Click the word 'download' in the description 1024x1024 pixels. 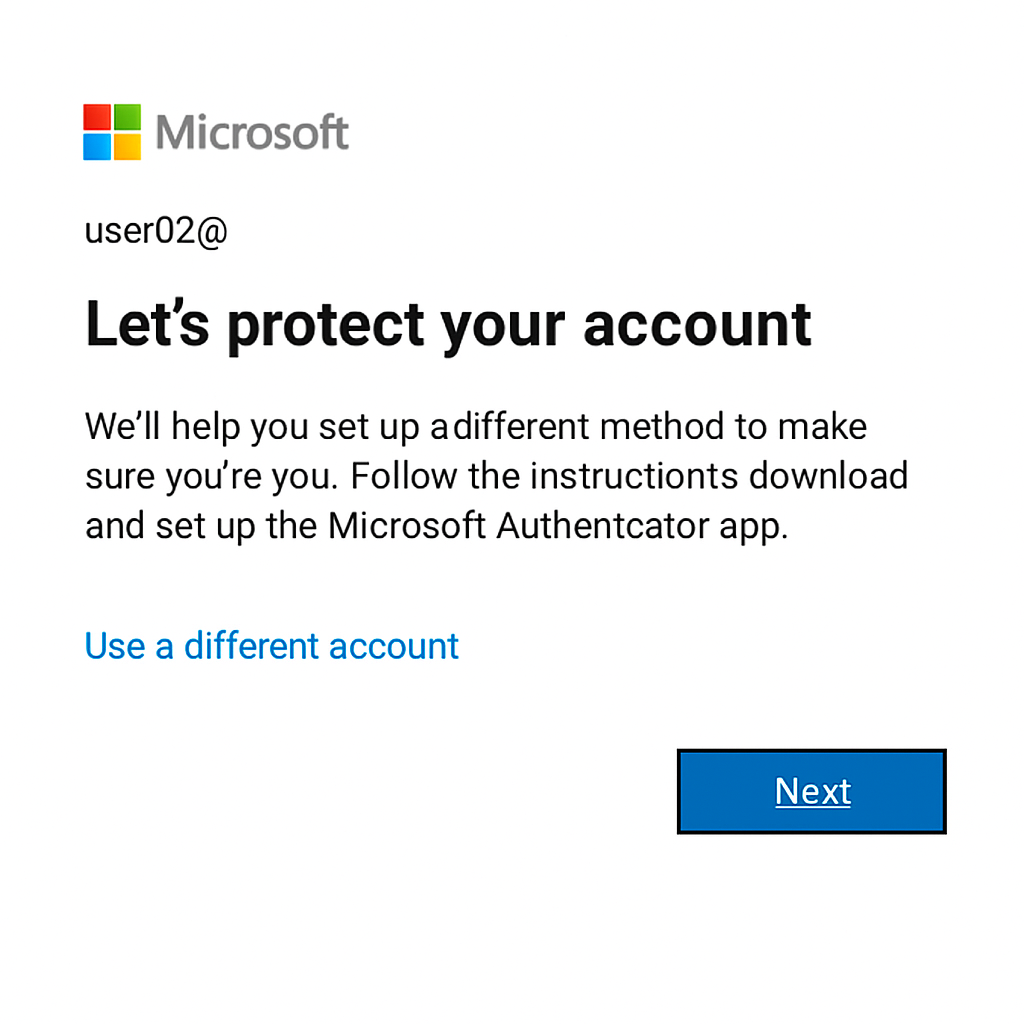click(x=828, y=476)
